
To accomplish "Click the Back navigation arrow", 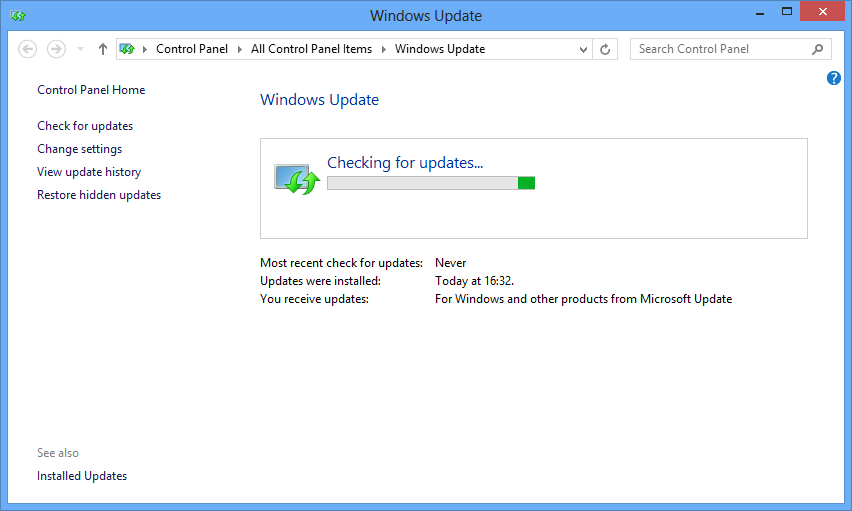I will click(28, 49).
